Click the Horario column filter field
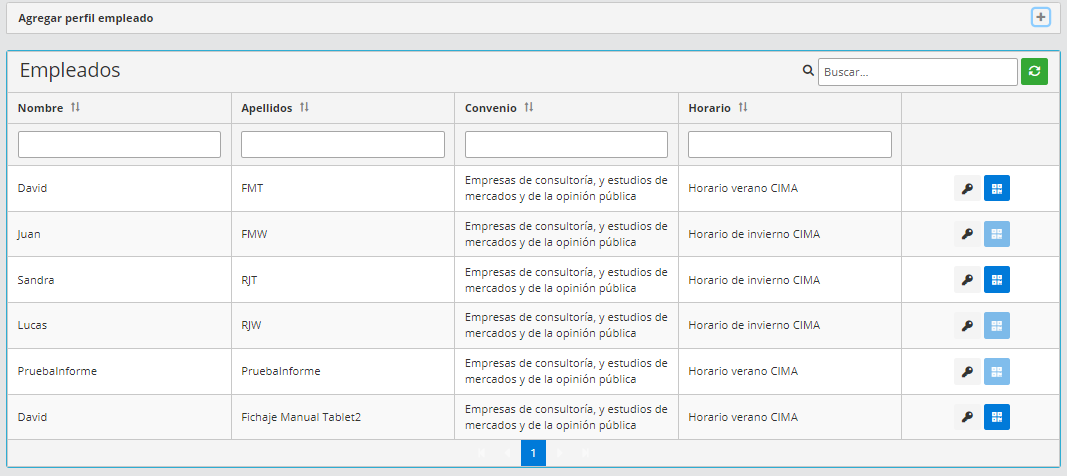 tap(790, 145)
